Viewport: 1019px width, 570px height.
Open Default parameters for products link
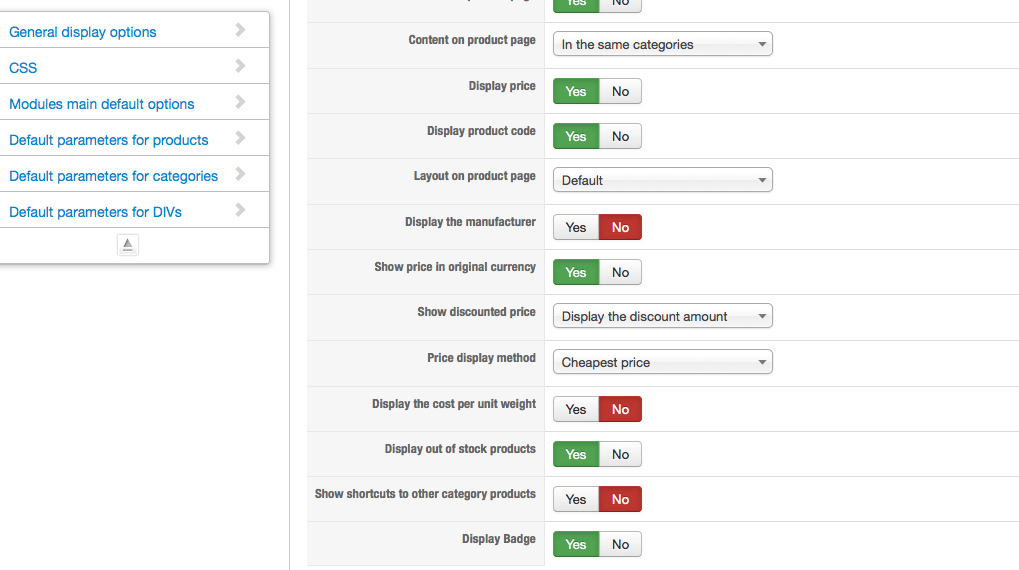click(x=109, y=140)
